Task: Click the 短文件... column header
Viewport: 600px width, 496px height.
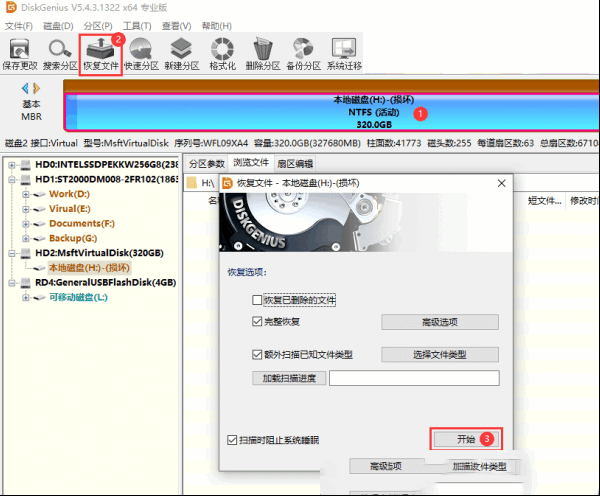Action: [x=544, y=201]
